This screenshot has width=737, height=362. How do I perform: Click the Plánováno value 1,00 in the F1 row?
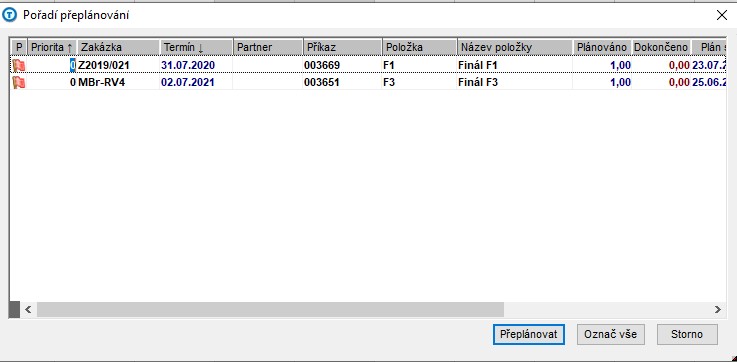click(x=620, y=65)
